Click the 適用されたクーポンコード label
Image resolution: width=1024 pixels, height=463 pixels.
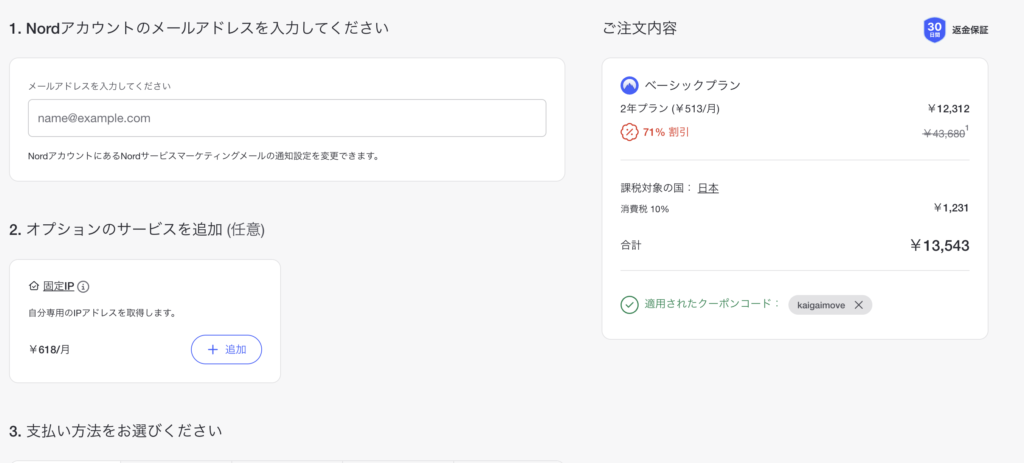point(712,304)
